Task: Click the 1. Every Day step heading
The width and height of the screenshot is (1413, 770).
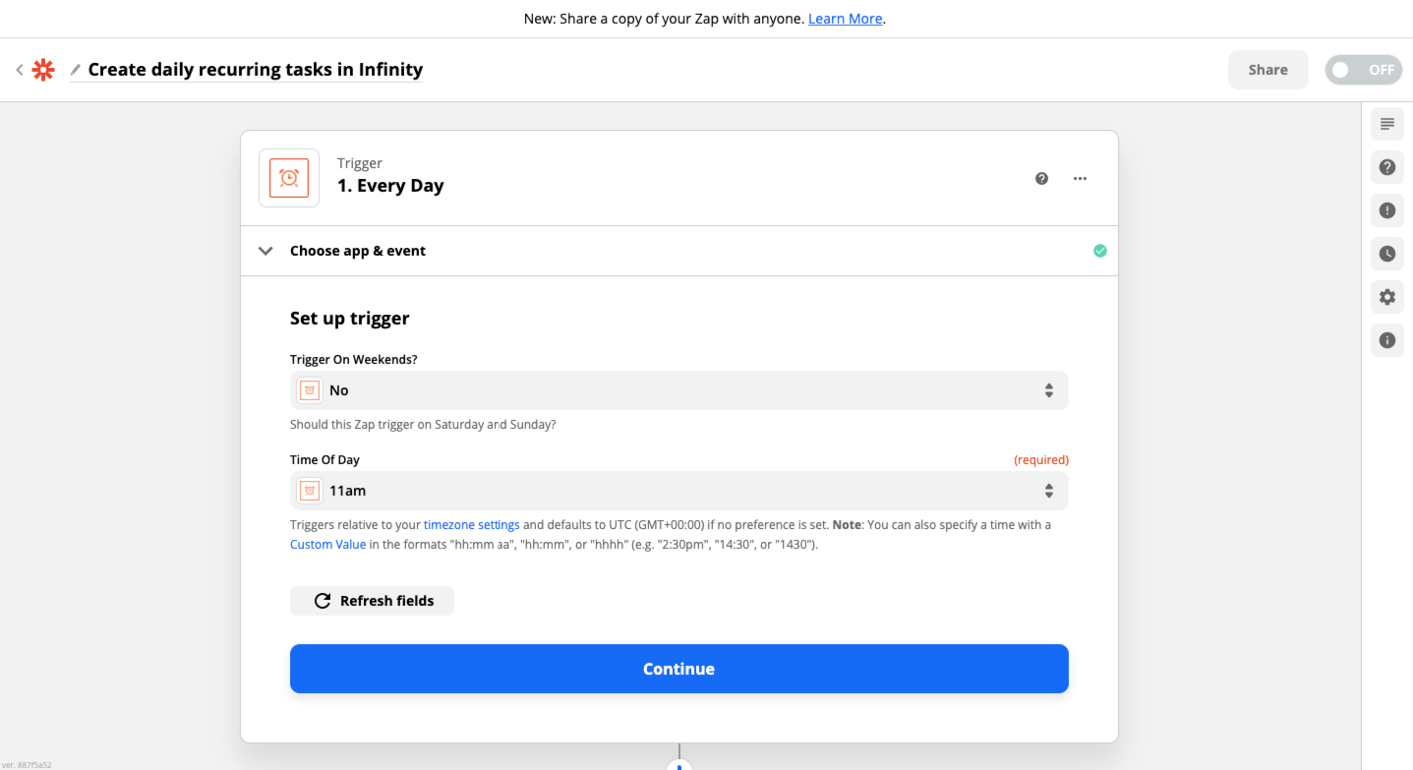Action: click(390, 186)
